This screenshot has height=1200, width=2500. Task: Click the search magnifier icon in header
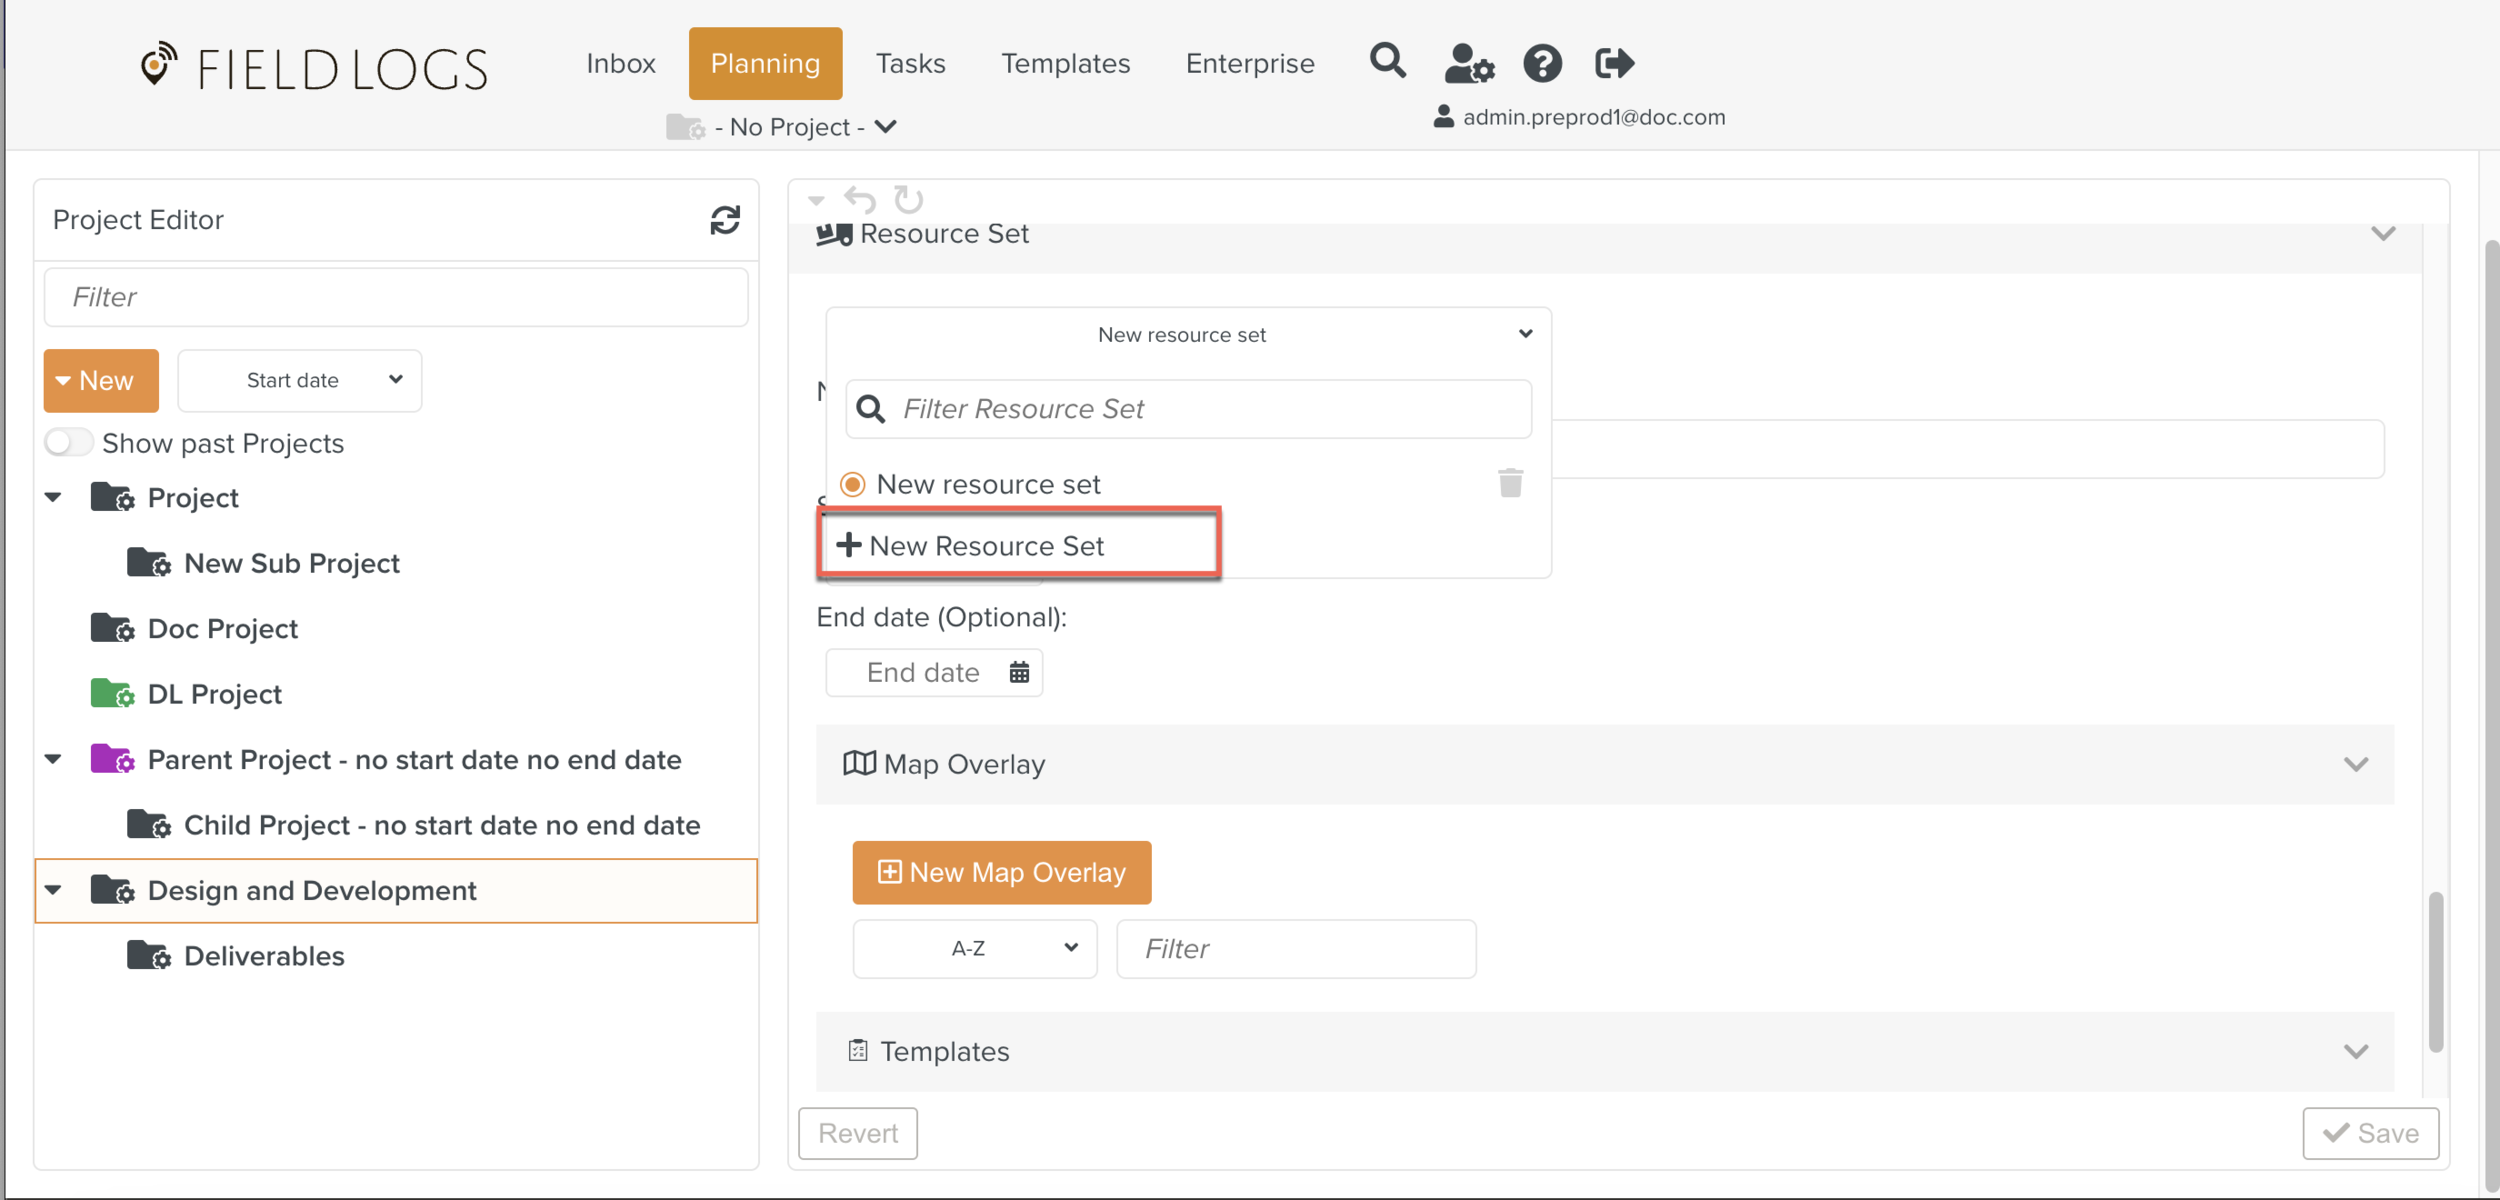click(x=1387, y=62)
